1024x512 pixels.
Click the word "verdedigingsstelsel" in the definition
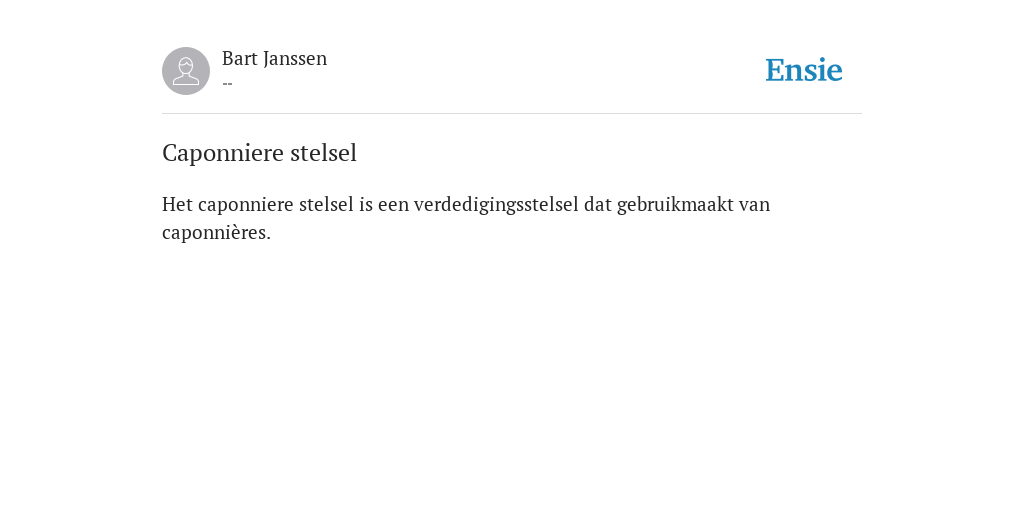click(496, 205)
